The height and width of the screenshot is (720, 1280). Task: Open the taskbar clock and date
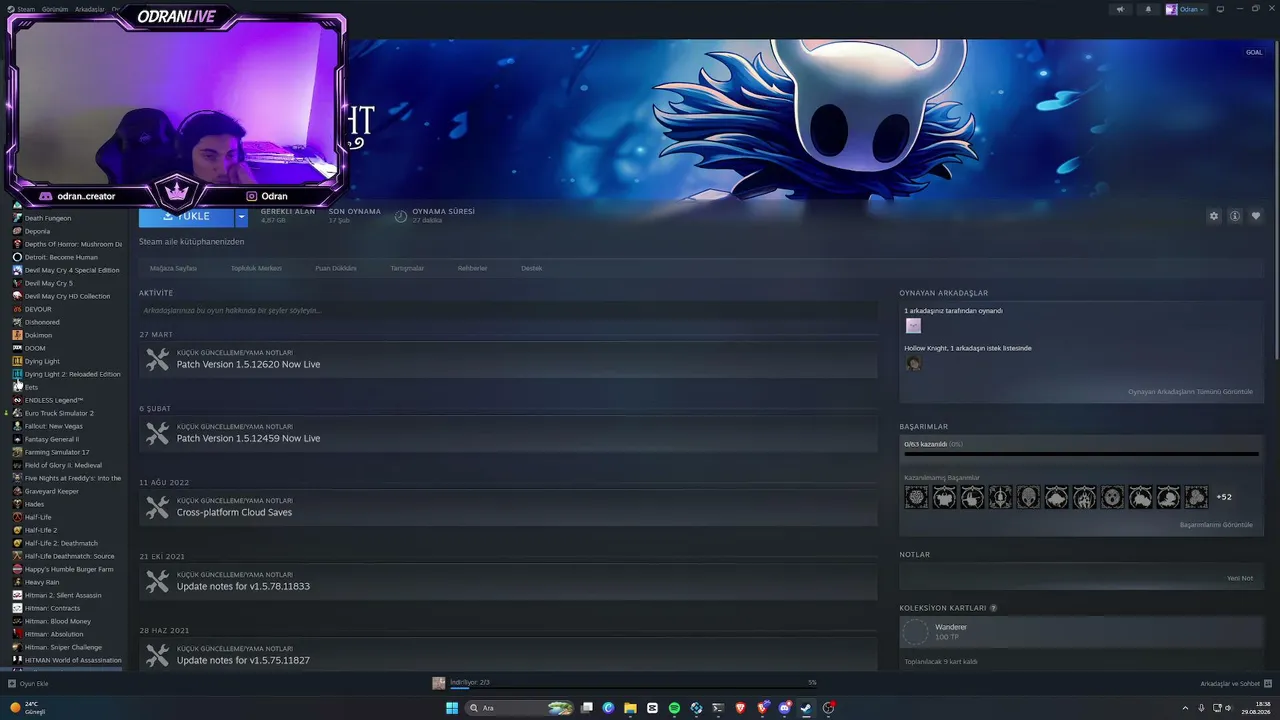tap(1256, 708)
